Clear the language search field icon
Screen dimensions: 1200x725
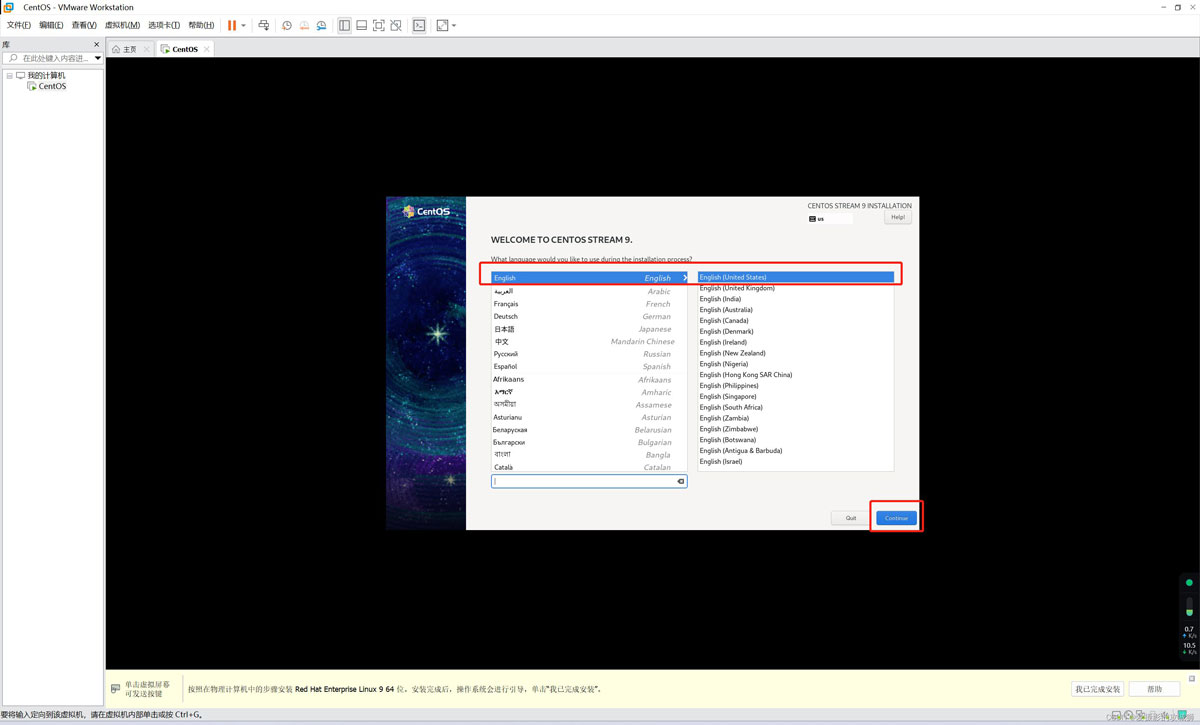681,481
